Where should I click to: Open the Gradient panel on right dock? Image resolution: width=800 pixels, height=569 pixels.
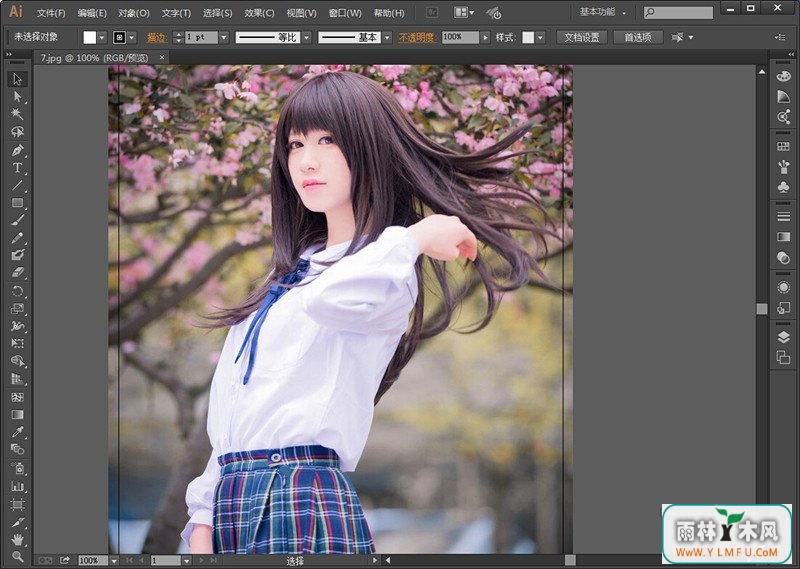pyautogui.click(x=783, y=237)
